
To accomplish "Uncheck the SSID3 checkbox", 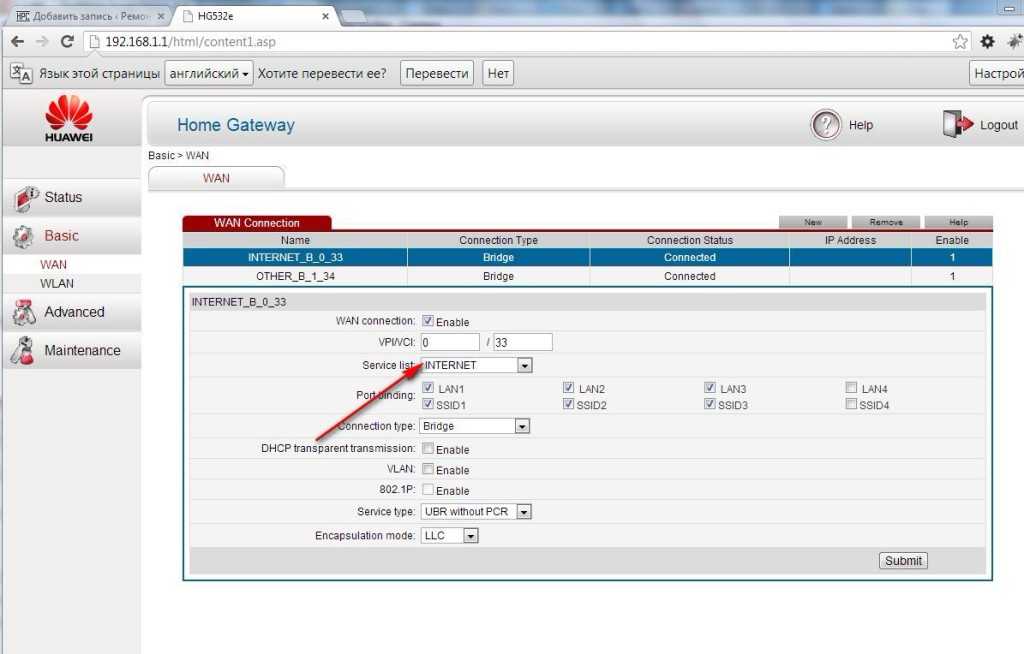I will 709,404.
